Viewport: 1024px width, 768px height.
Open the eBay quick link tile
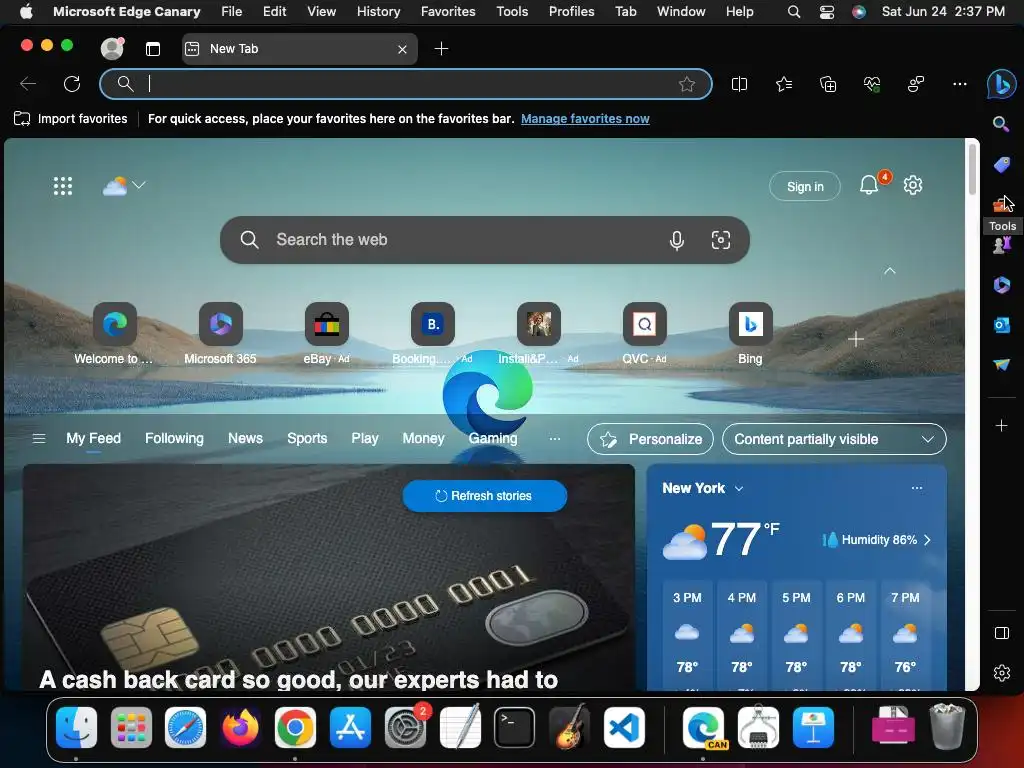(327, 334)
